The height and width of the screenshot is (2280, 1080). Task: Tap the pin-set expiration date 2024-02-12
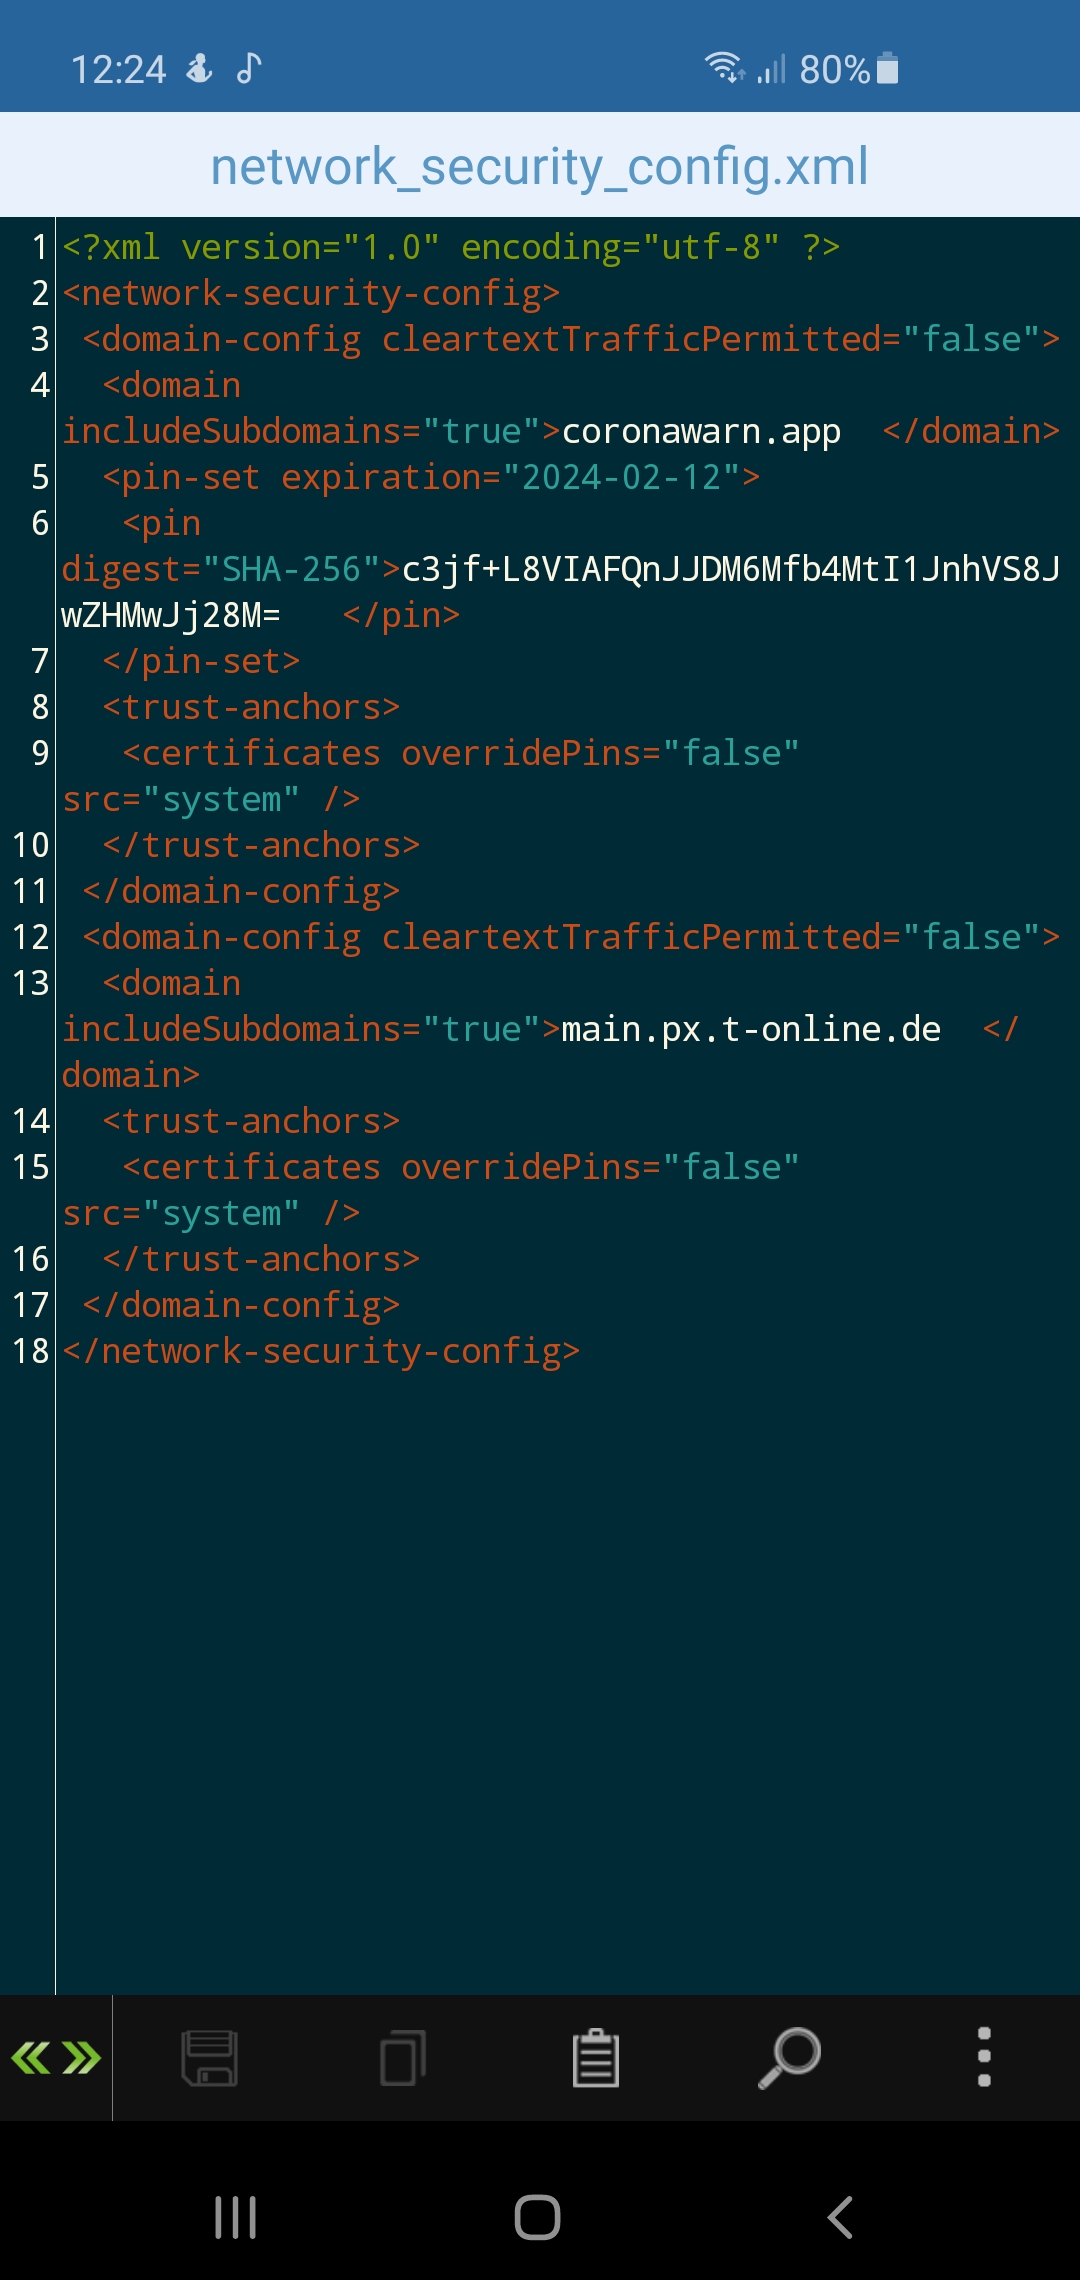point(621,478)
